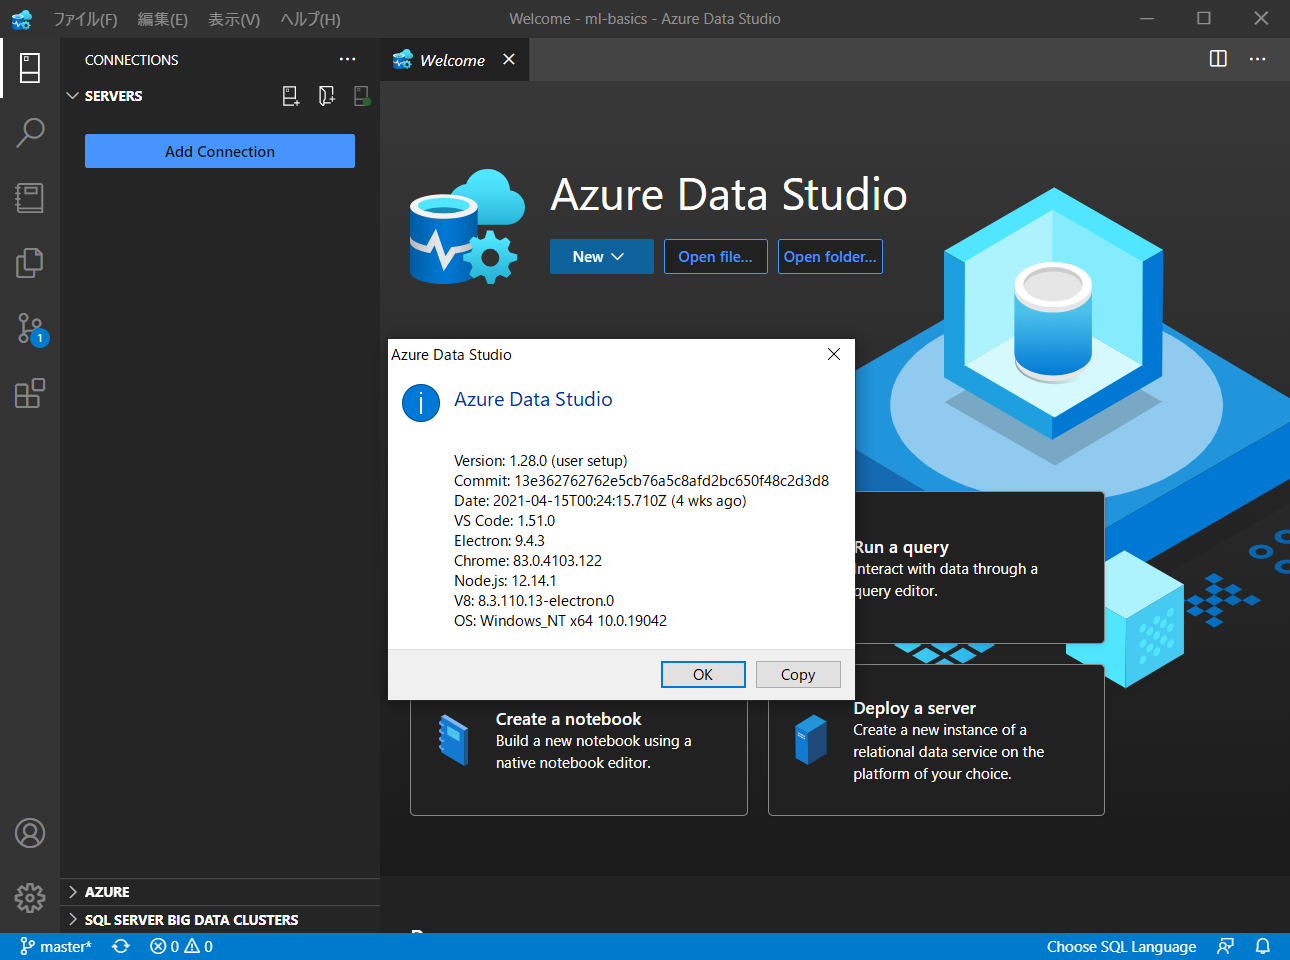Open the Extensions view
1290x960 pixels.
click(x=29, y=393)
